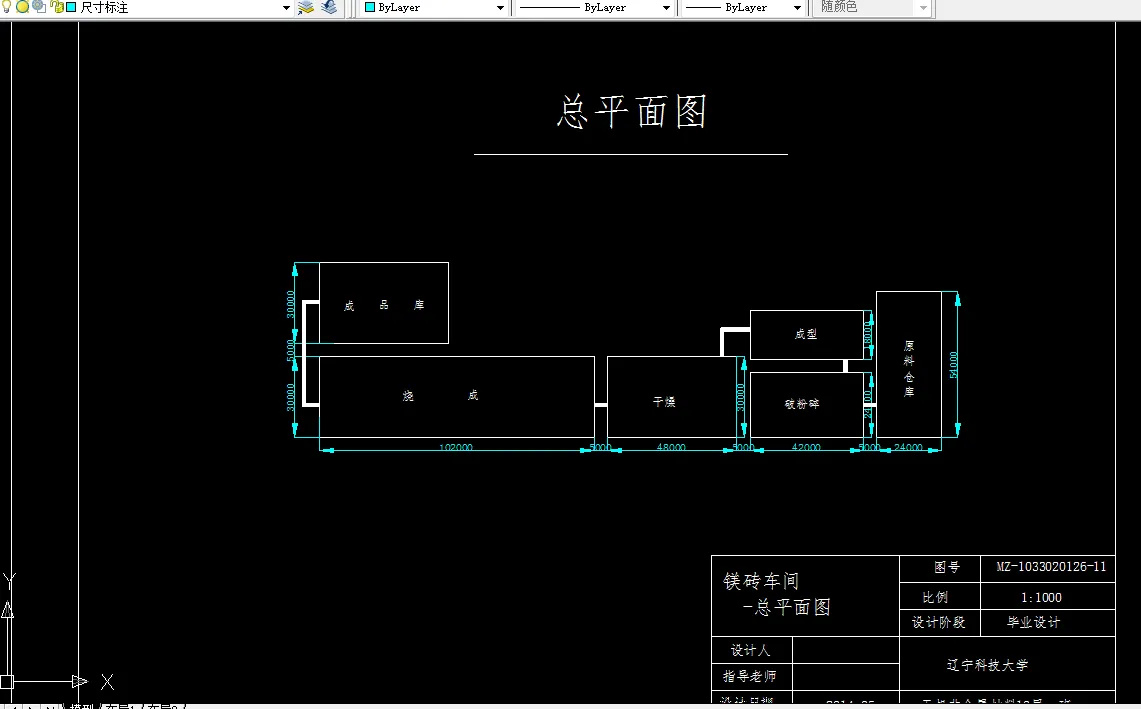The width and height of the screenshot is (1141, 709).
Task: Click the cyan layer color swatch
Action: click(72, 8)
